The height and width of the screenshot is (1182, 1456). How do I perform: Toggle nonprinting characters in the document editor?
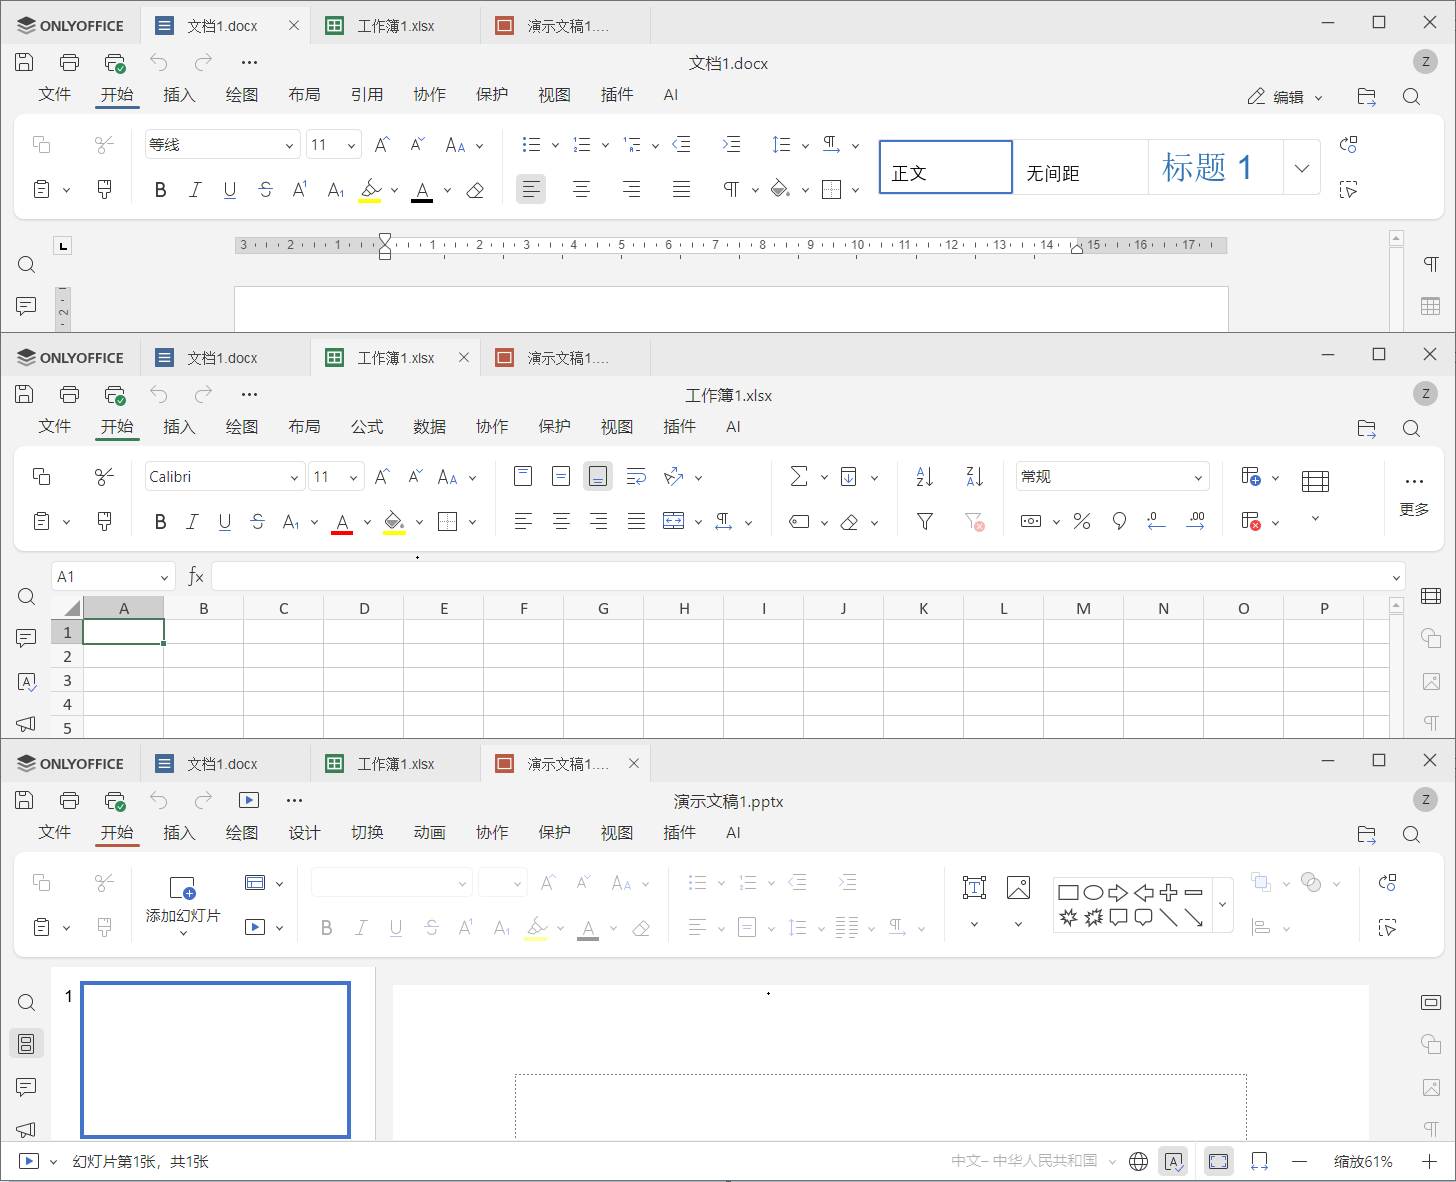pyautogui.click(x=731, y=189)
